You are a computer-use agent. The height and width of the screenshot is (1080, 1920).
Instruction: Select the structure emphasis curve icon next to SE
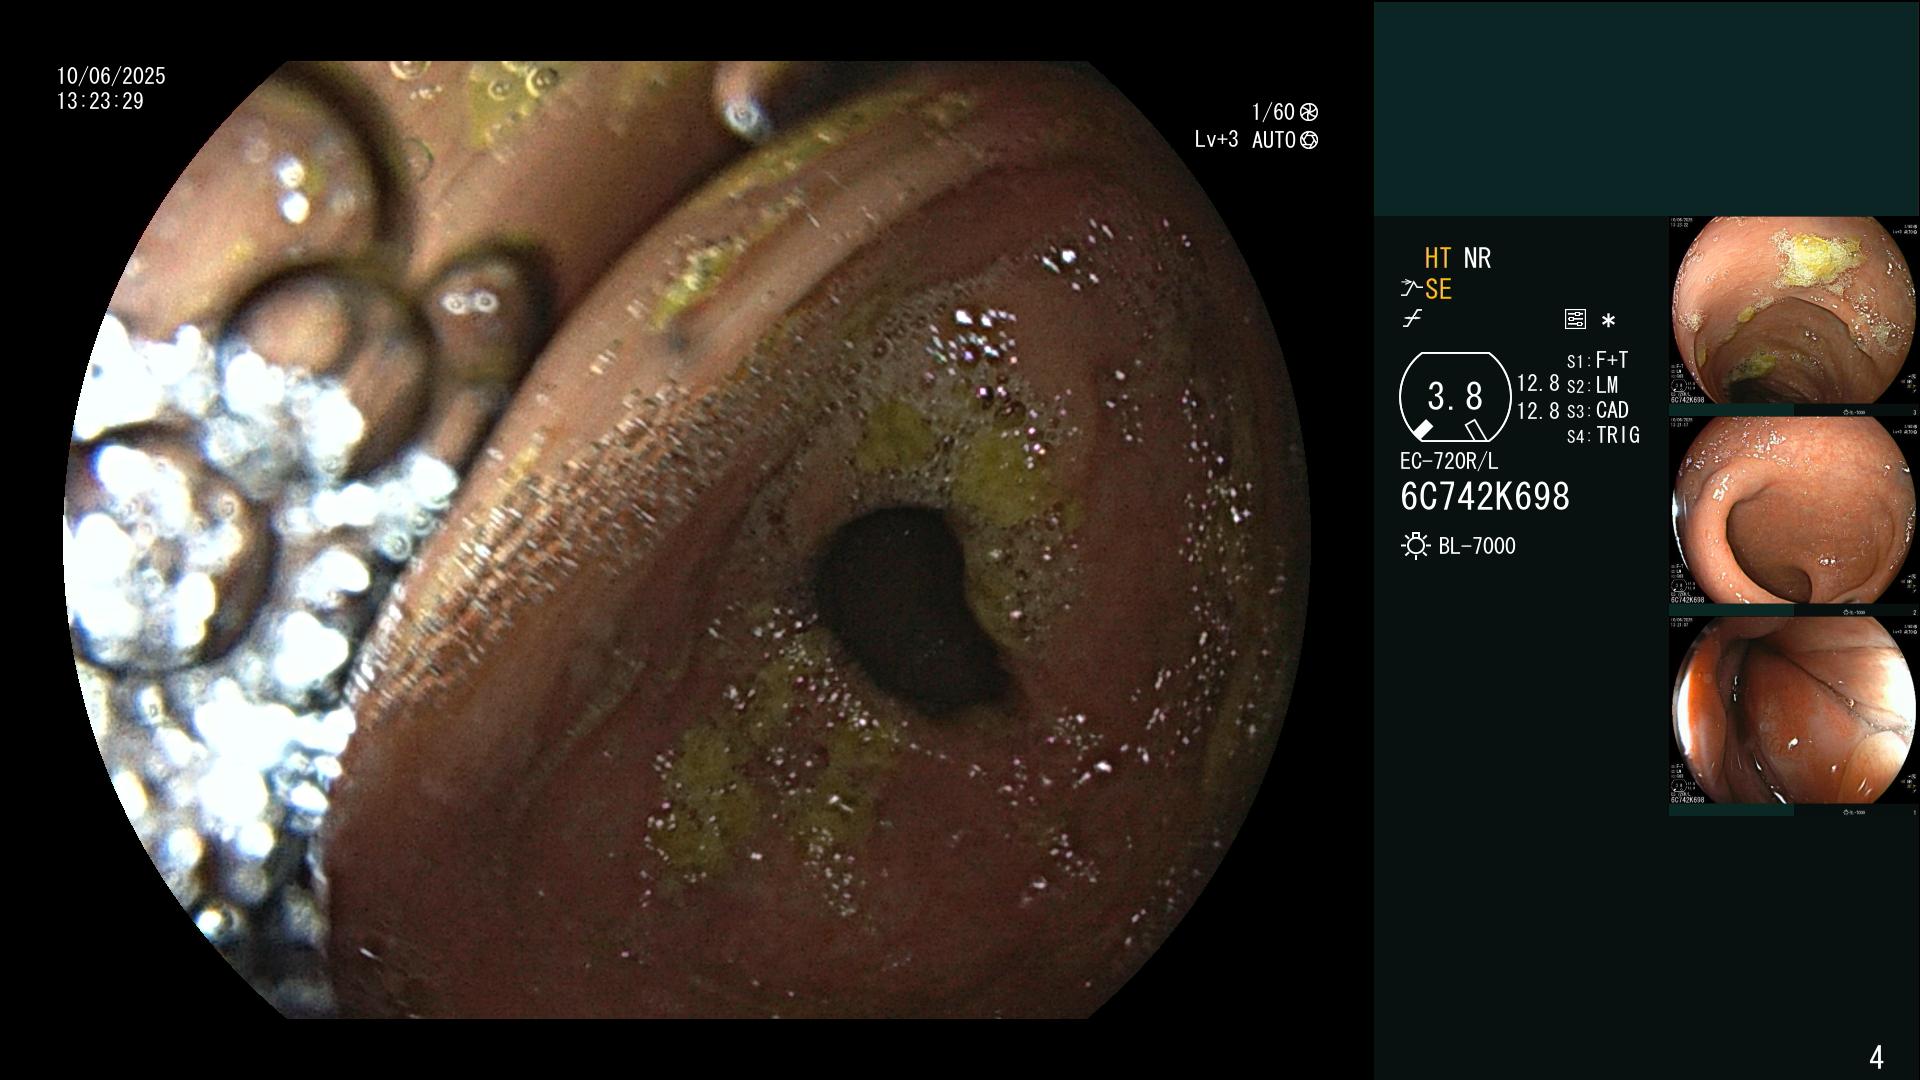tap(1411, 289)
